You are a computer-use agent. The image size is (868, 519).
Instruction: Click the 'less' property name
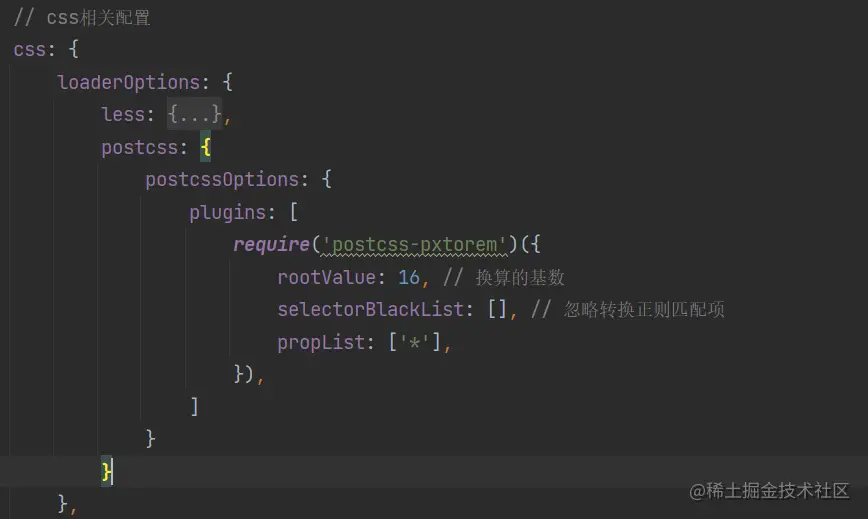[x=123, y=115]
